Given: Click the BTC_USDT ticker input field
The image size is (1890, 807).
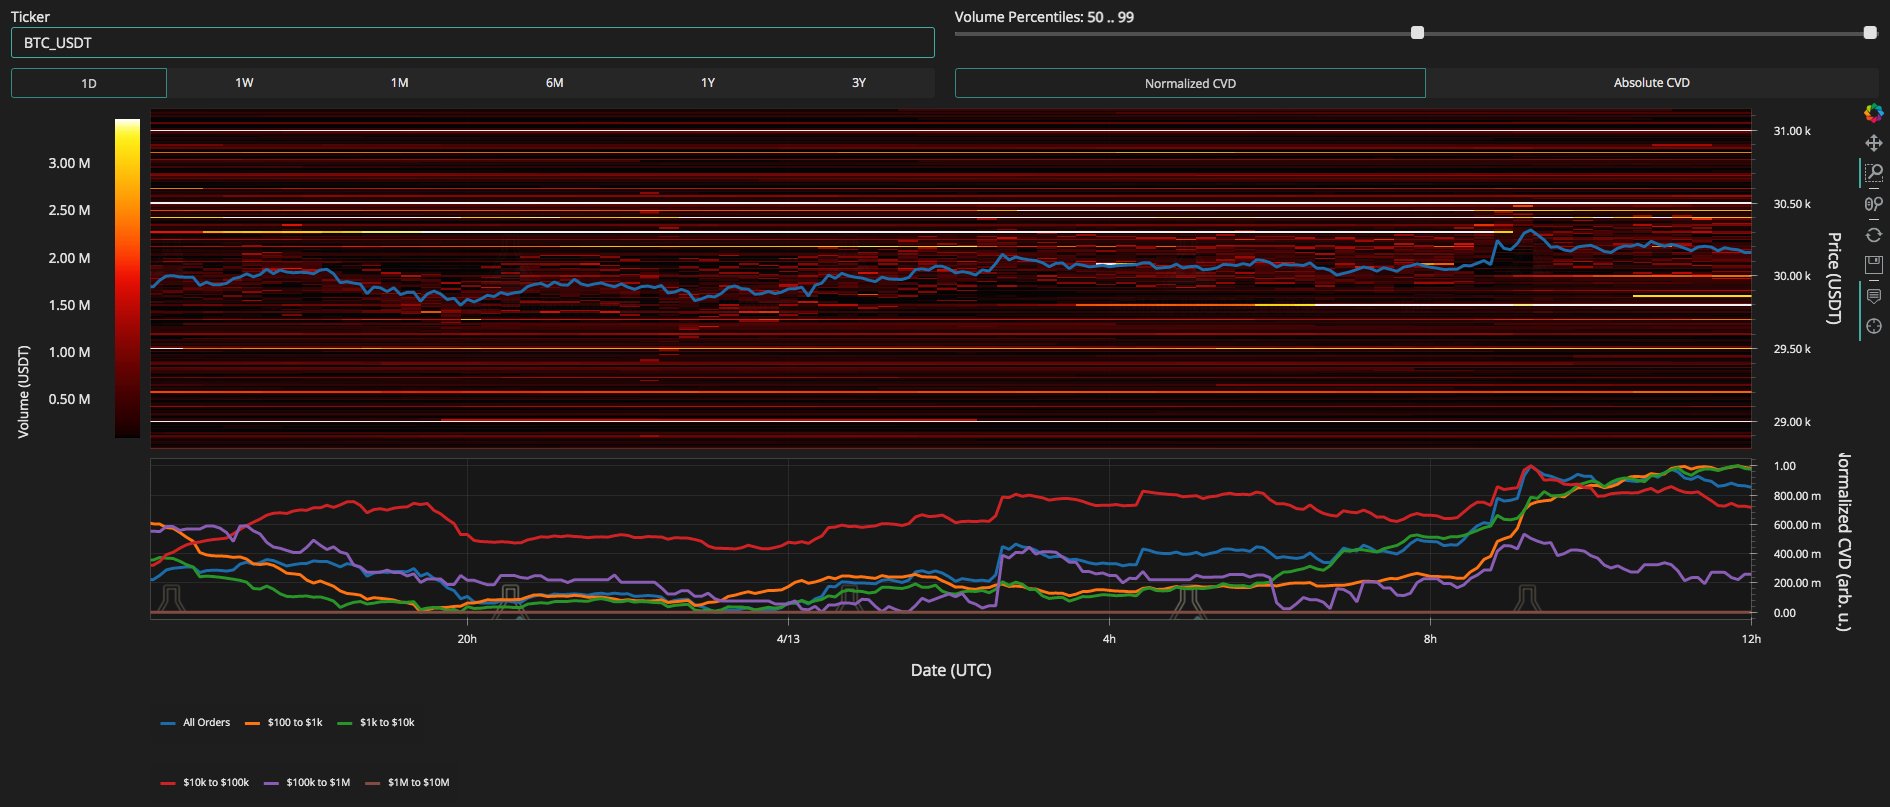Looking at the screenshot, I should pyautogui.click(x=472, y=43).
